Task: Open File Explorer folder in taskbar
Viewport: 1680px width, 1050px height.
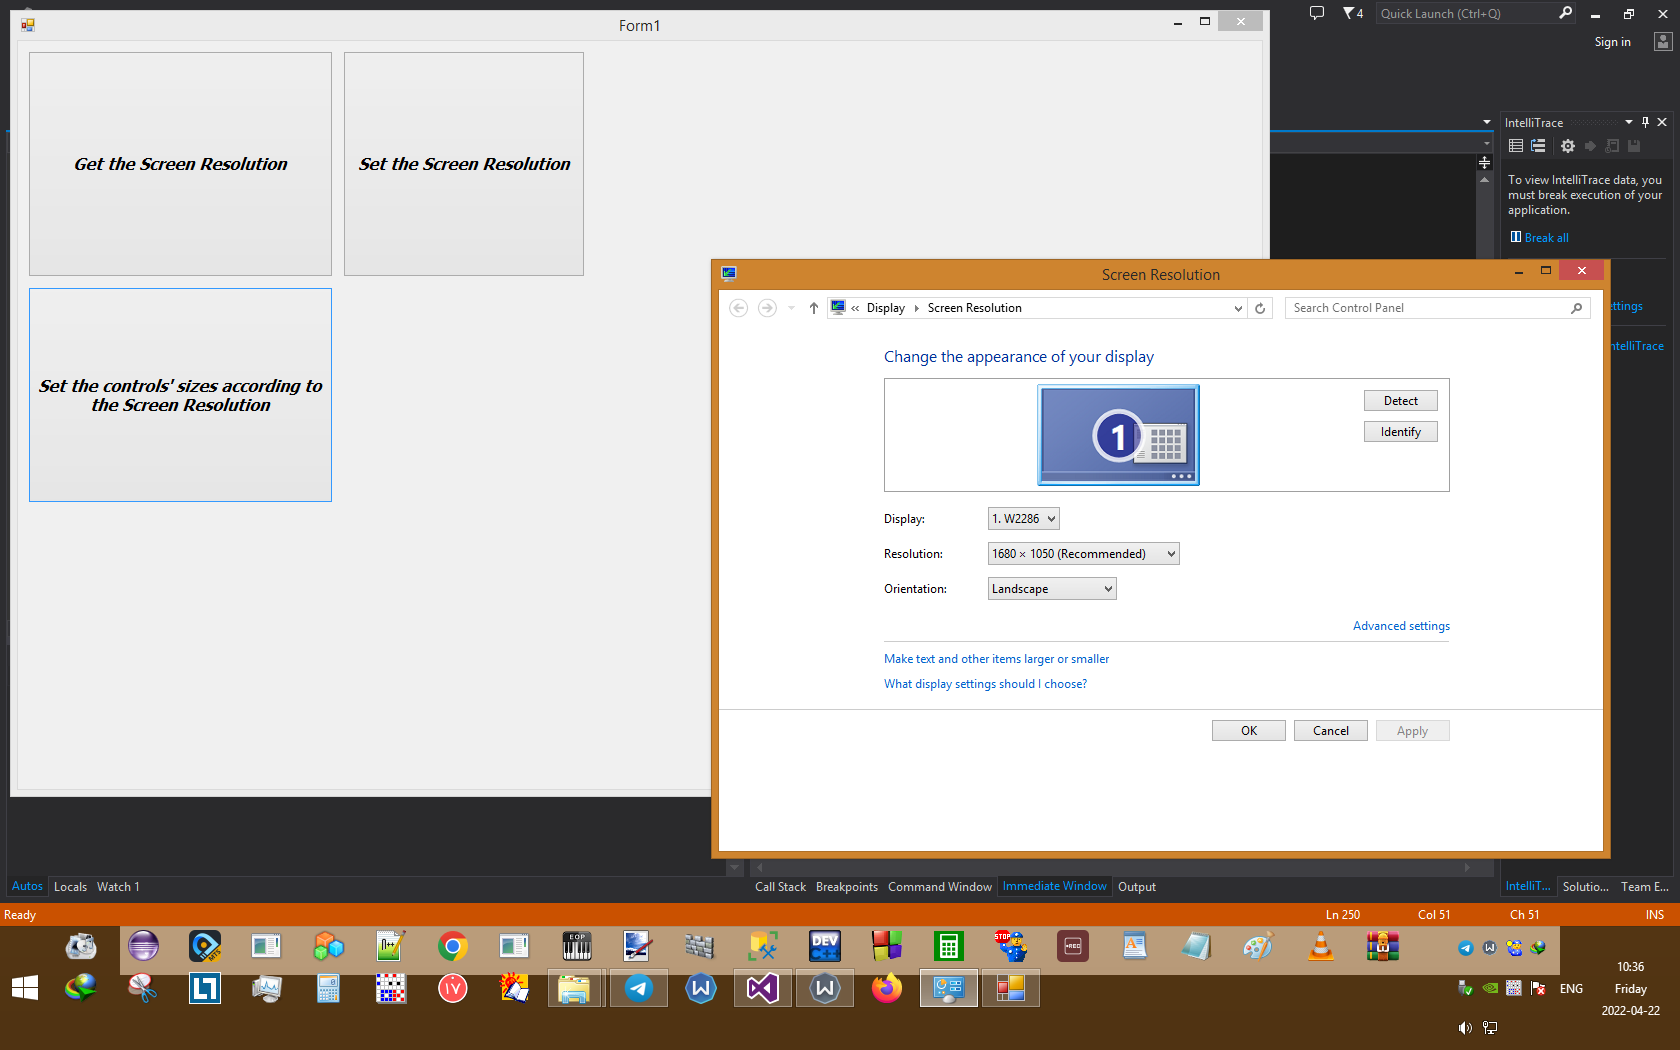Action: coord(575,989)
